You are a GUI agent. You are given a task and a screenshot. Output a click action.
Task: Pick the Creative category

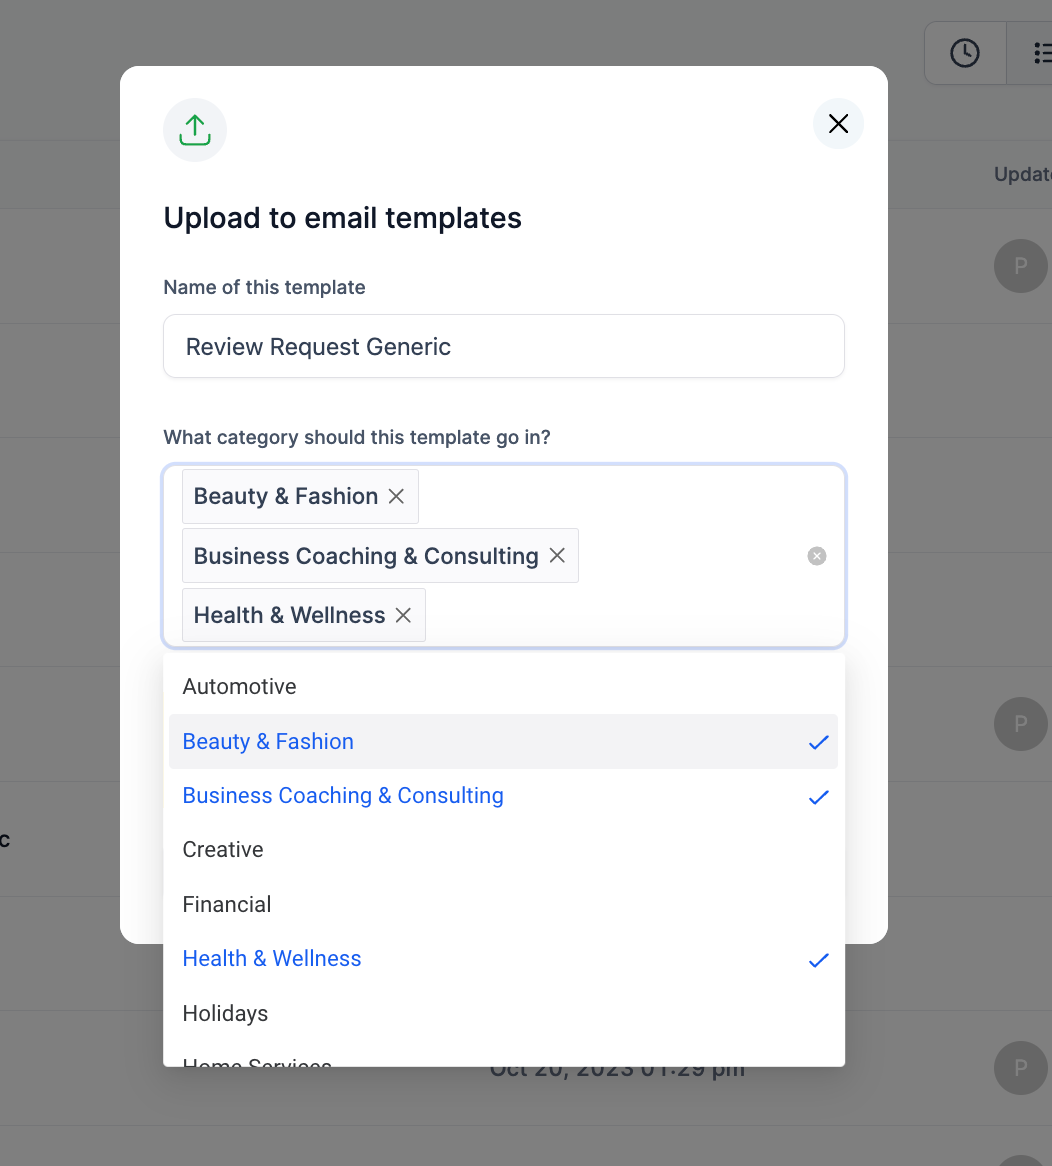tap(503, 849)
